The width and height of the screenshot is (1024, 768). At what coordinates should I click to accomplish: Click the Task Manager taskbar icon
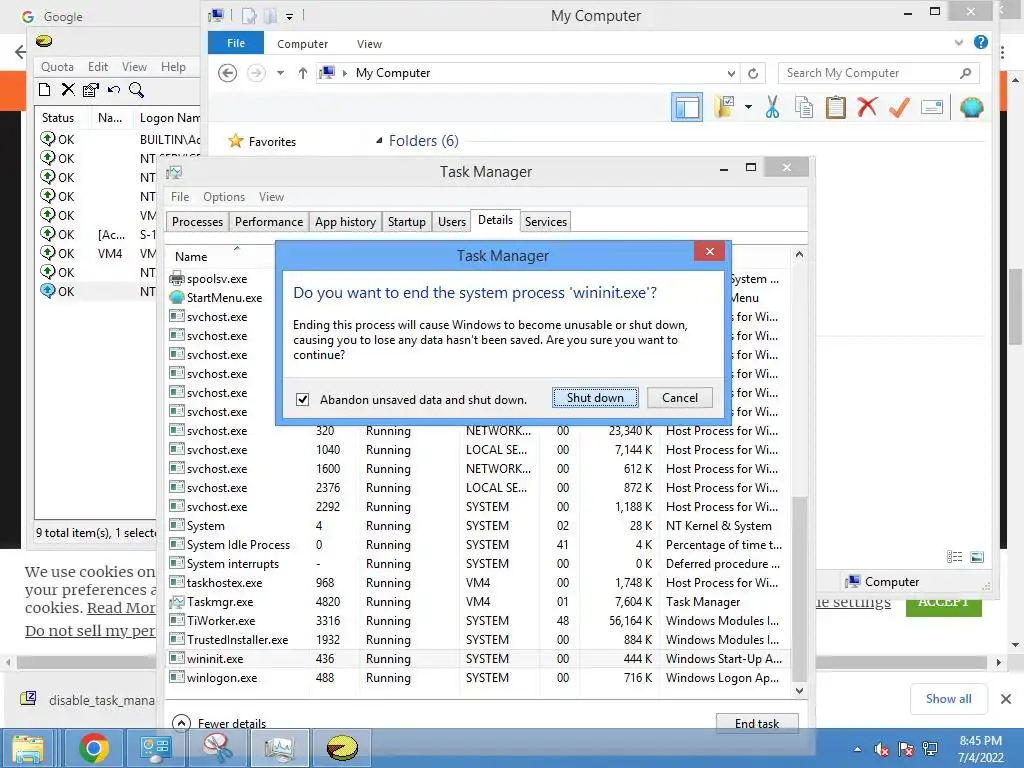tap(279, 748)
